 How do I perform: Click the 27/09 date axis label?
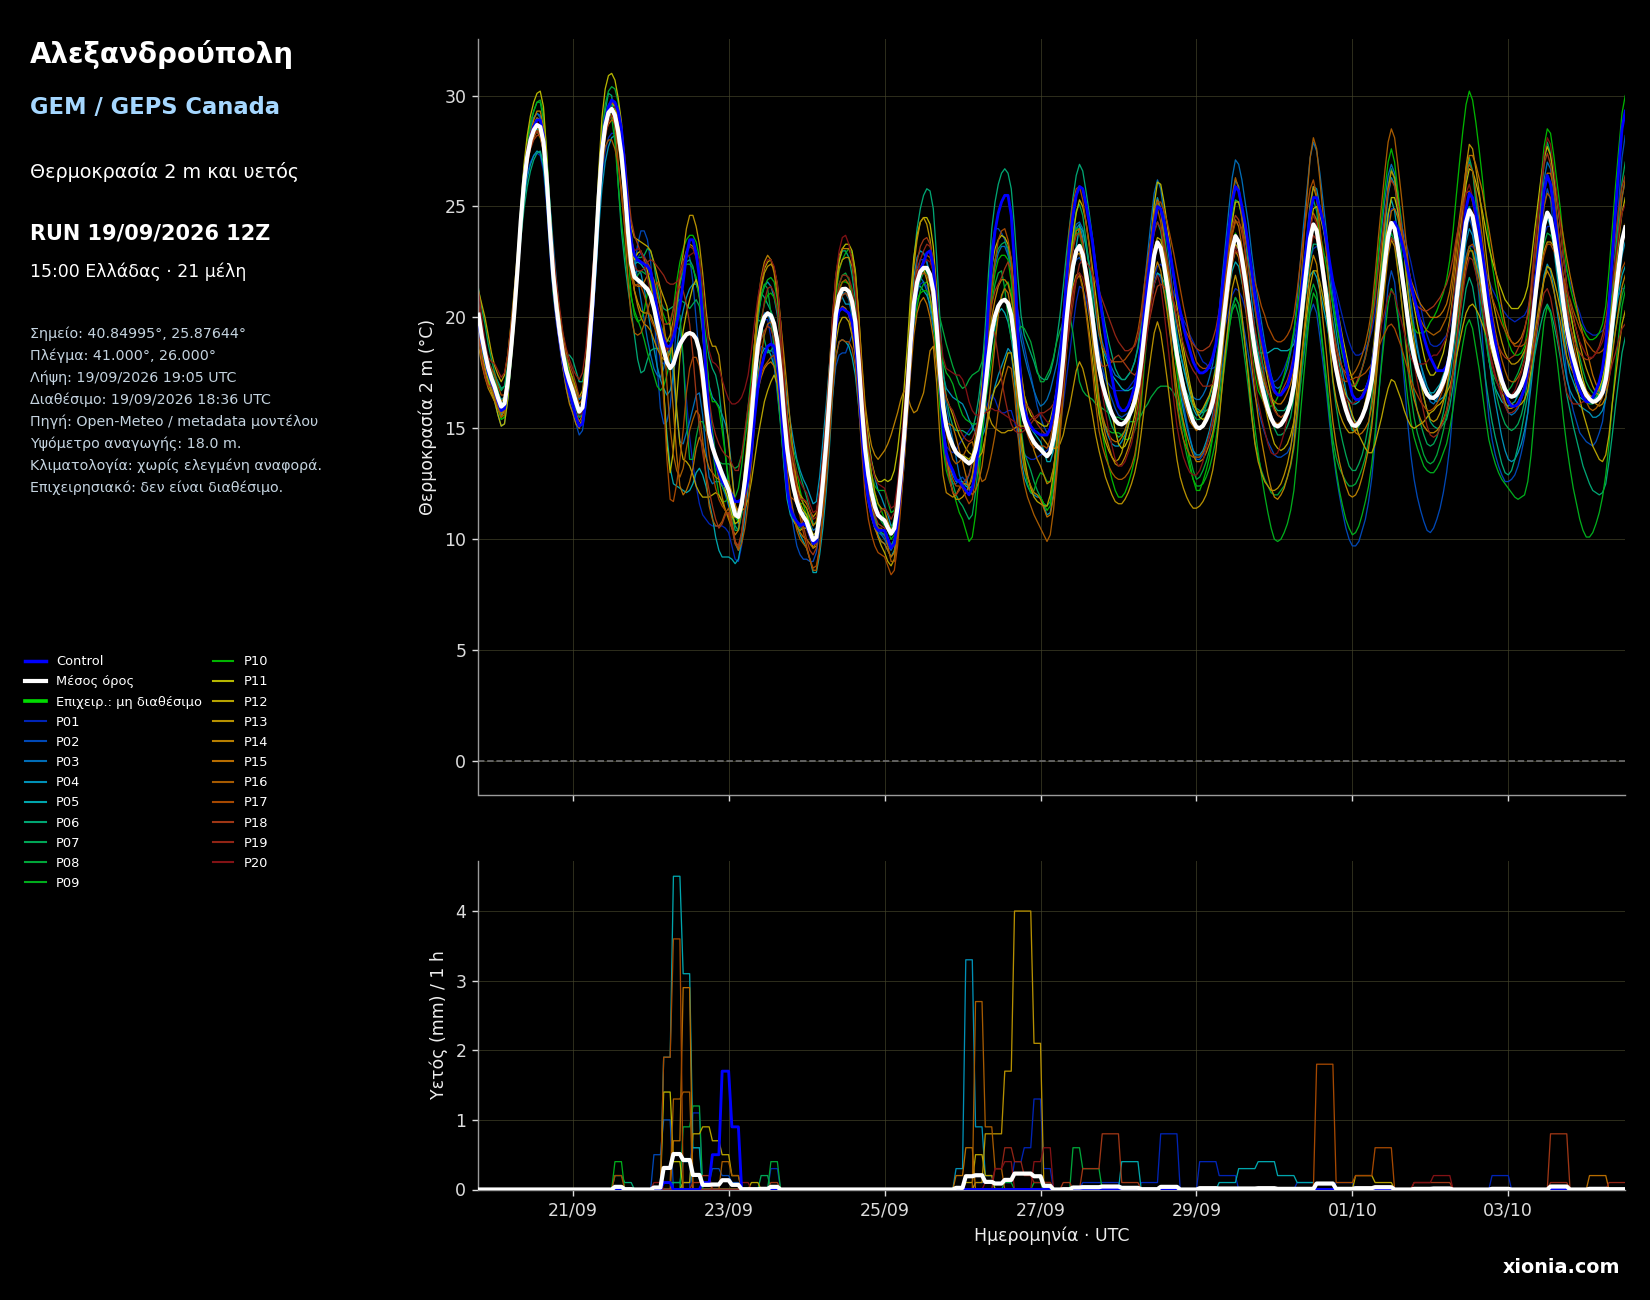[x=1041, y=1210]
